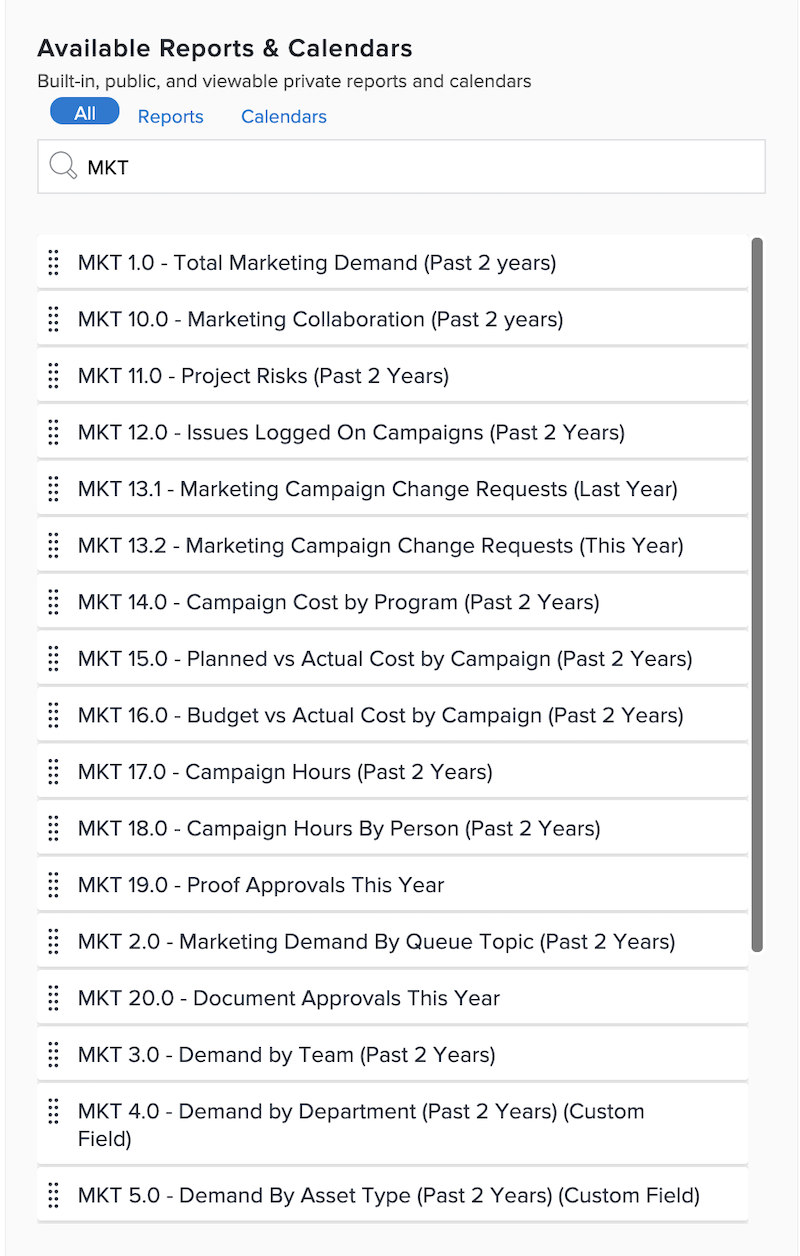Click the drag handle for MKT 13.1 report

coord(53,488)
